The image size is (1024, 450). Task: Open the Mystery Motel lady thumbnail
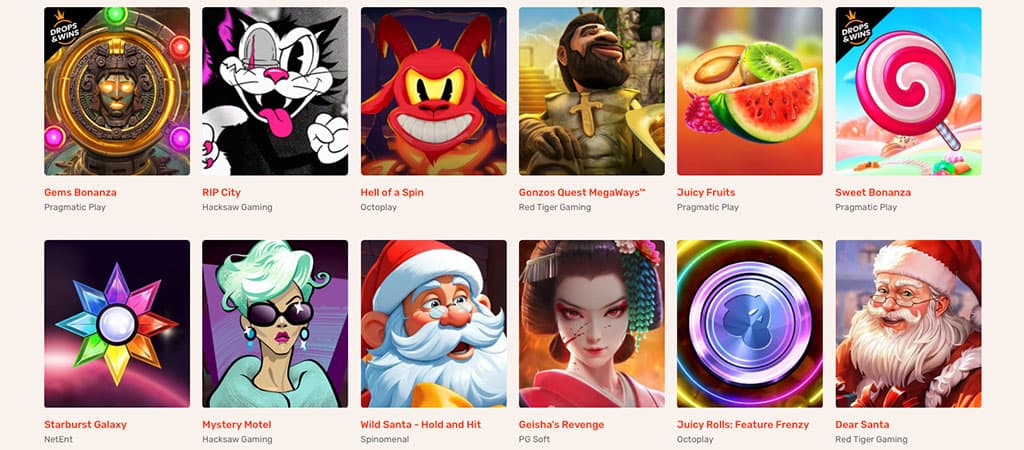275,324
